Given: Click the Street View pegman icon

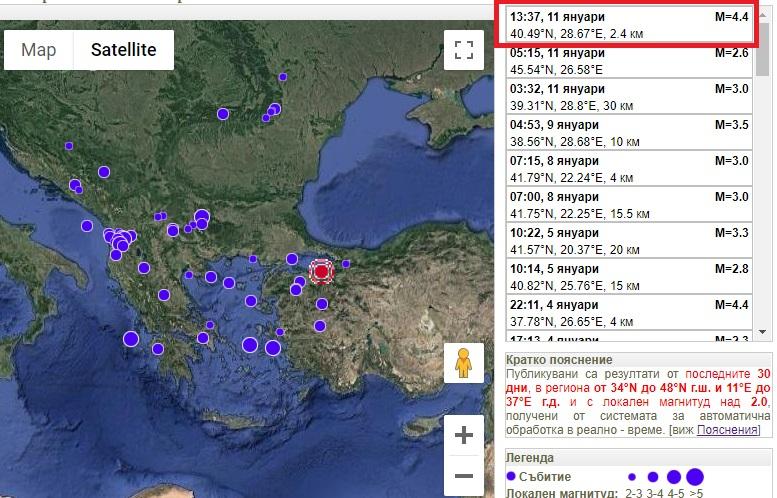Looking at the screenshot, I should coord(462,364).
